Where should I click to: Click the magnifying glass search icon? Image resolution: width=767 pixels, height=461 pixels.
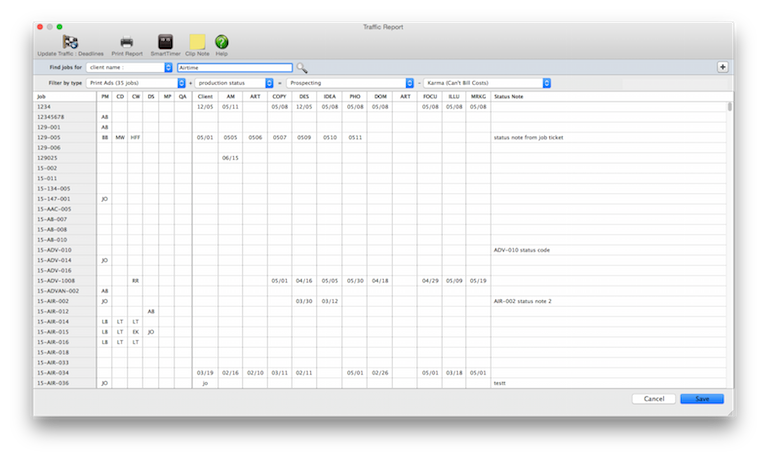tap(302, 68)
